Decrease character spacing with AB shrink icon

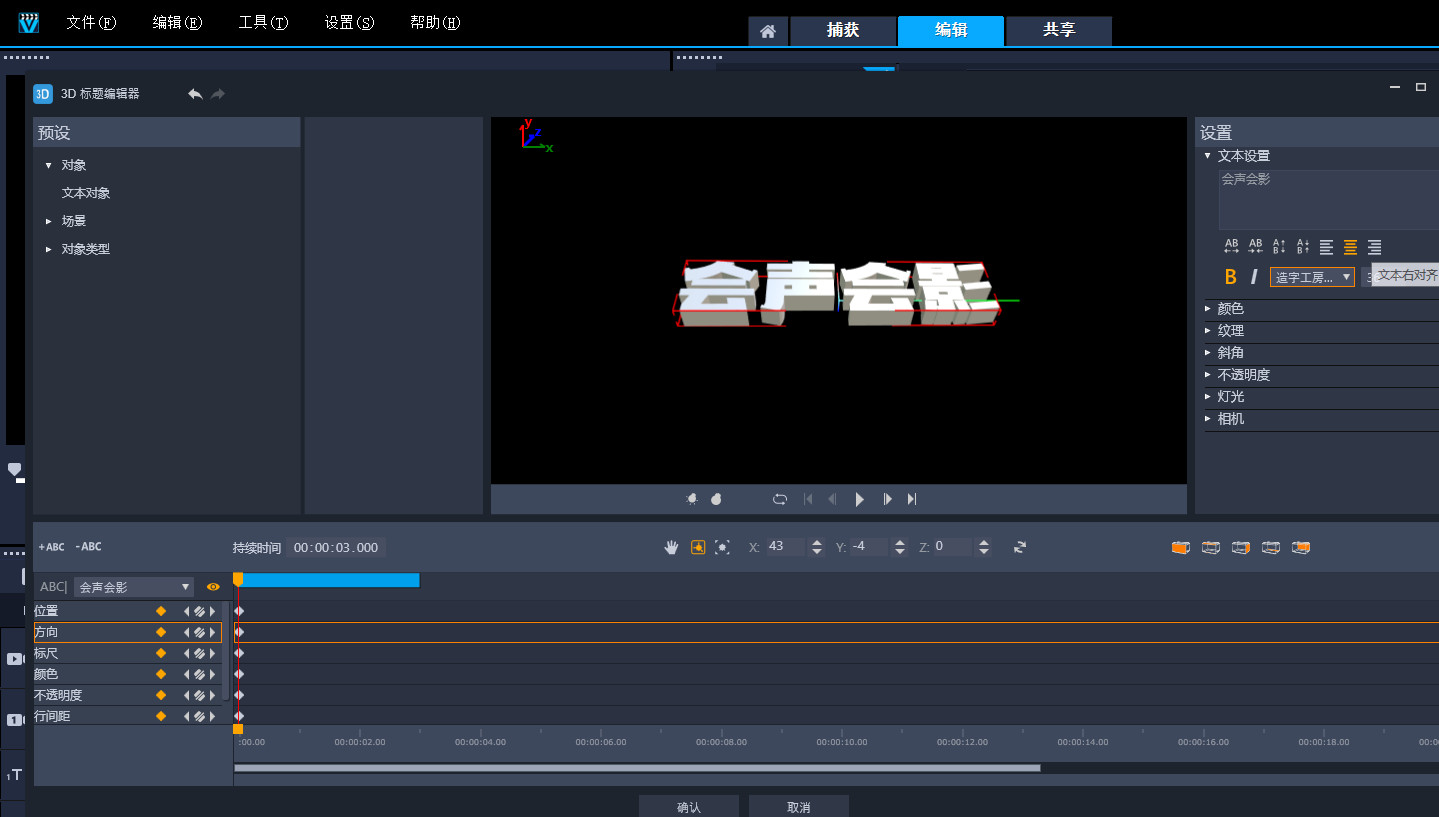[1255, 246]
